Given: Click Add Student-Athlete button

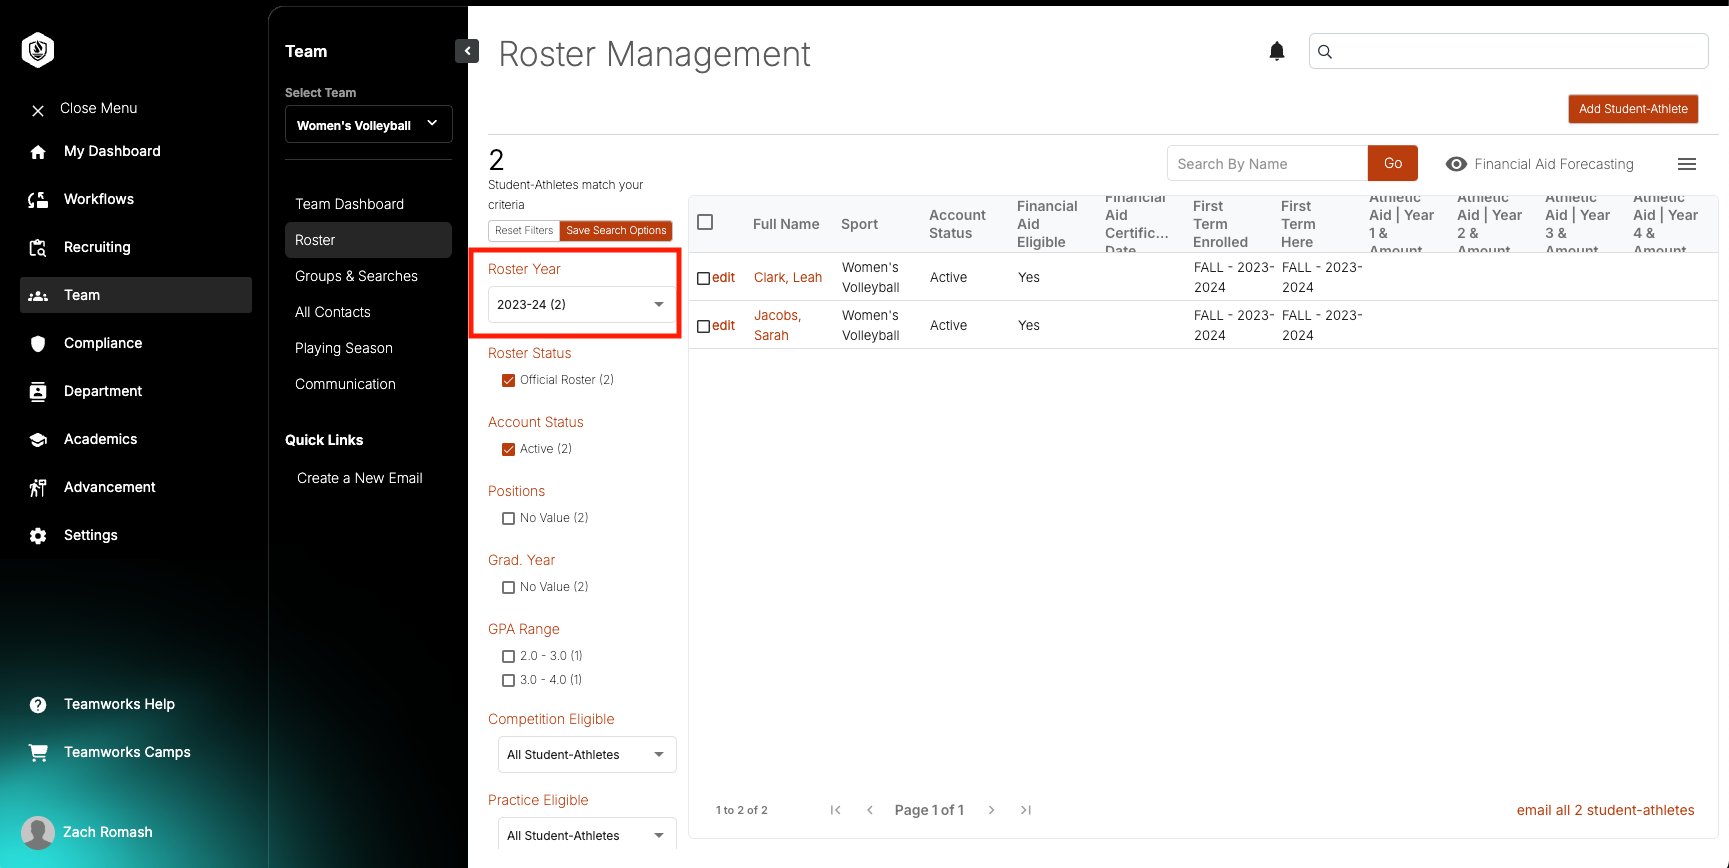Looking at the screenshot, I should (x=1633, y=109).
